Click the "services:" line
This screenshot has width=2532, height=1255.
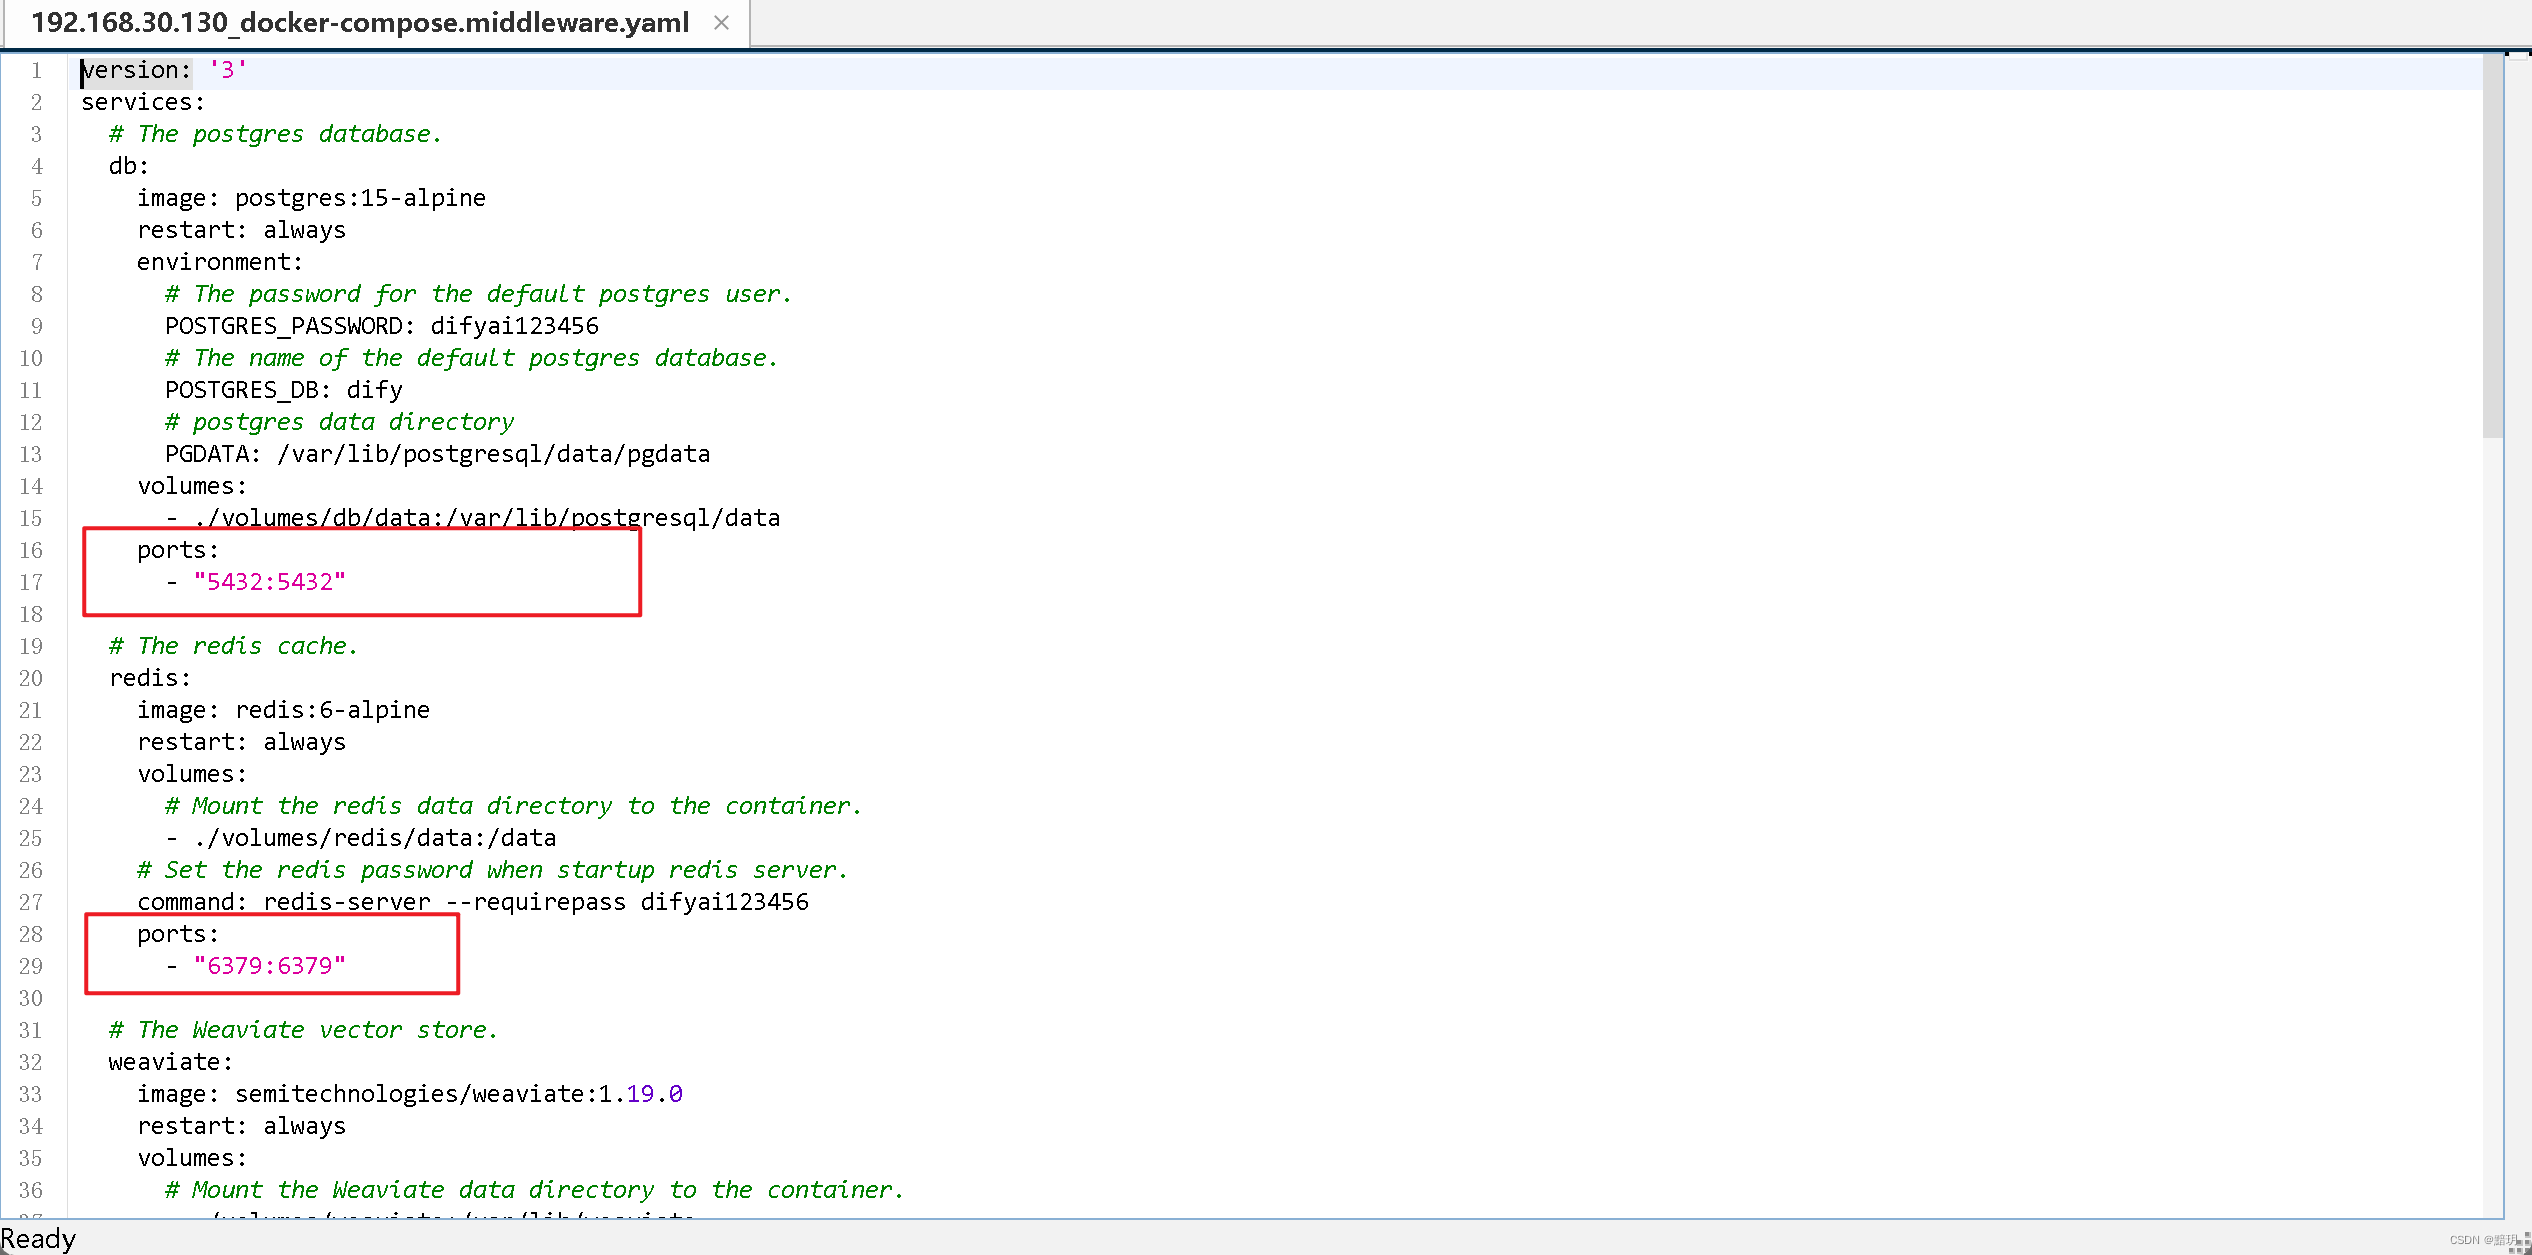coord(143,102)
